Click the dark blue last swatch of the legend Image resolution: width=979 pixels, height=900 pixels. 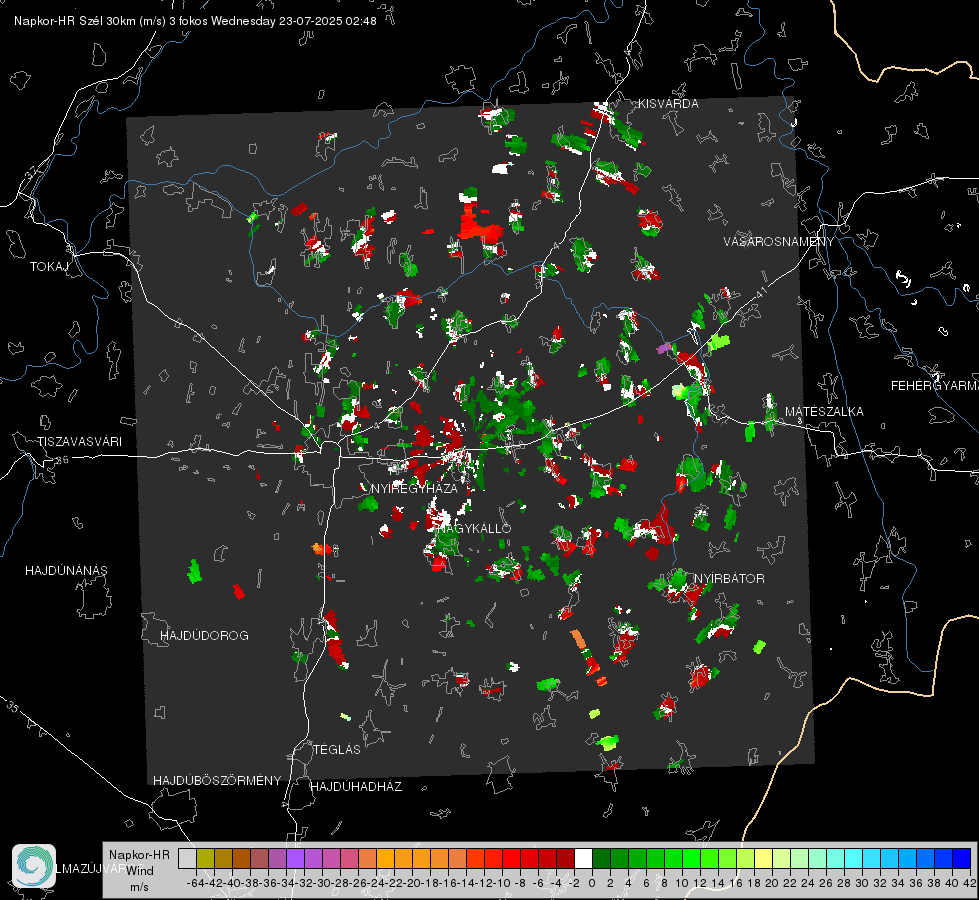click(x=962, y=858)
